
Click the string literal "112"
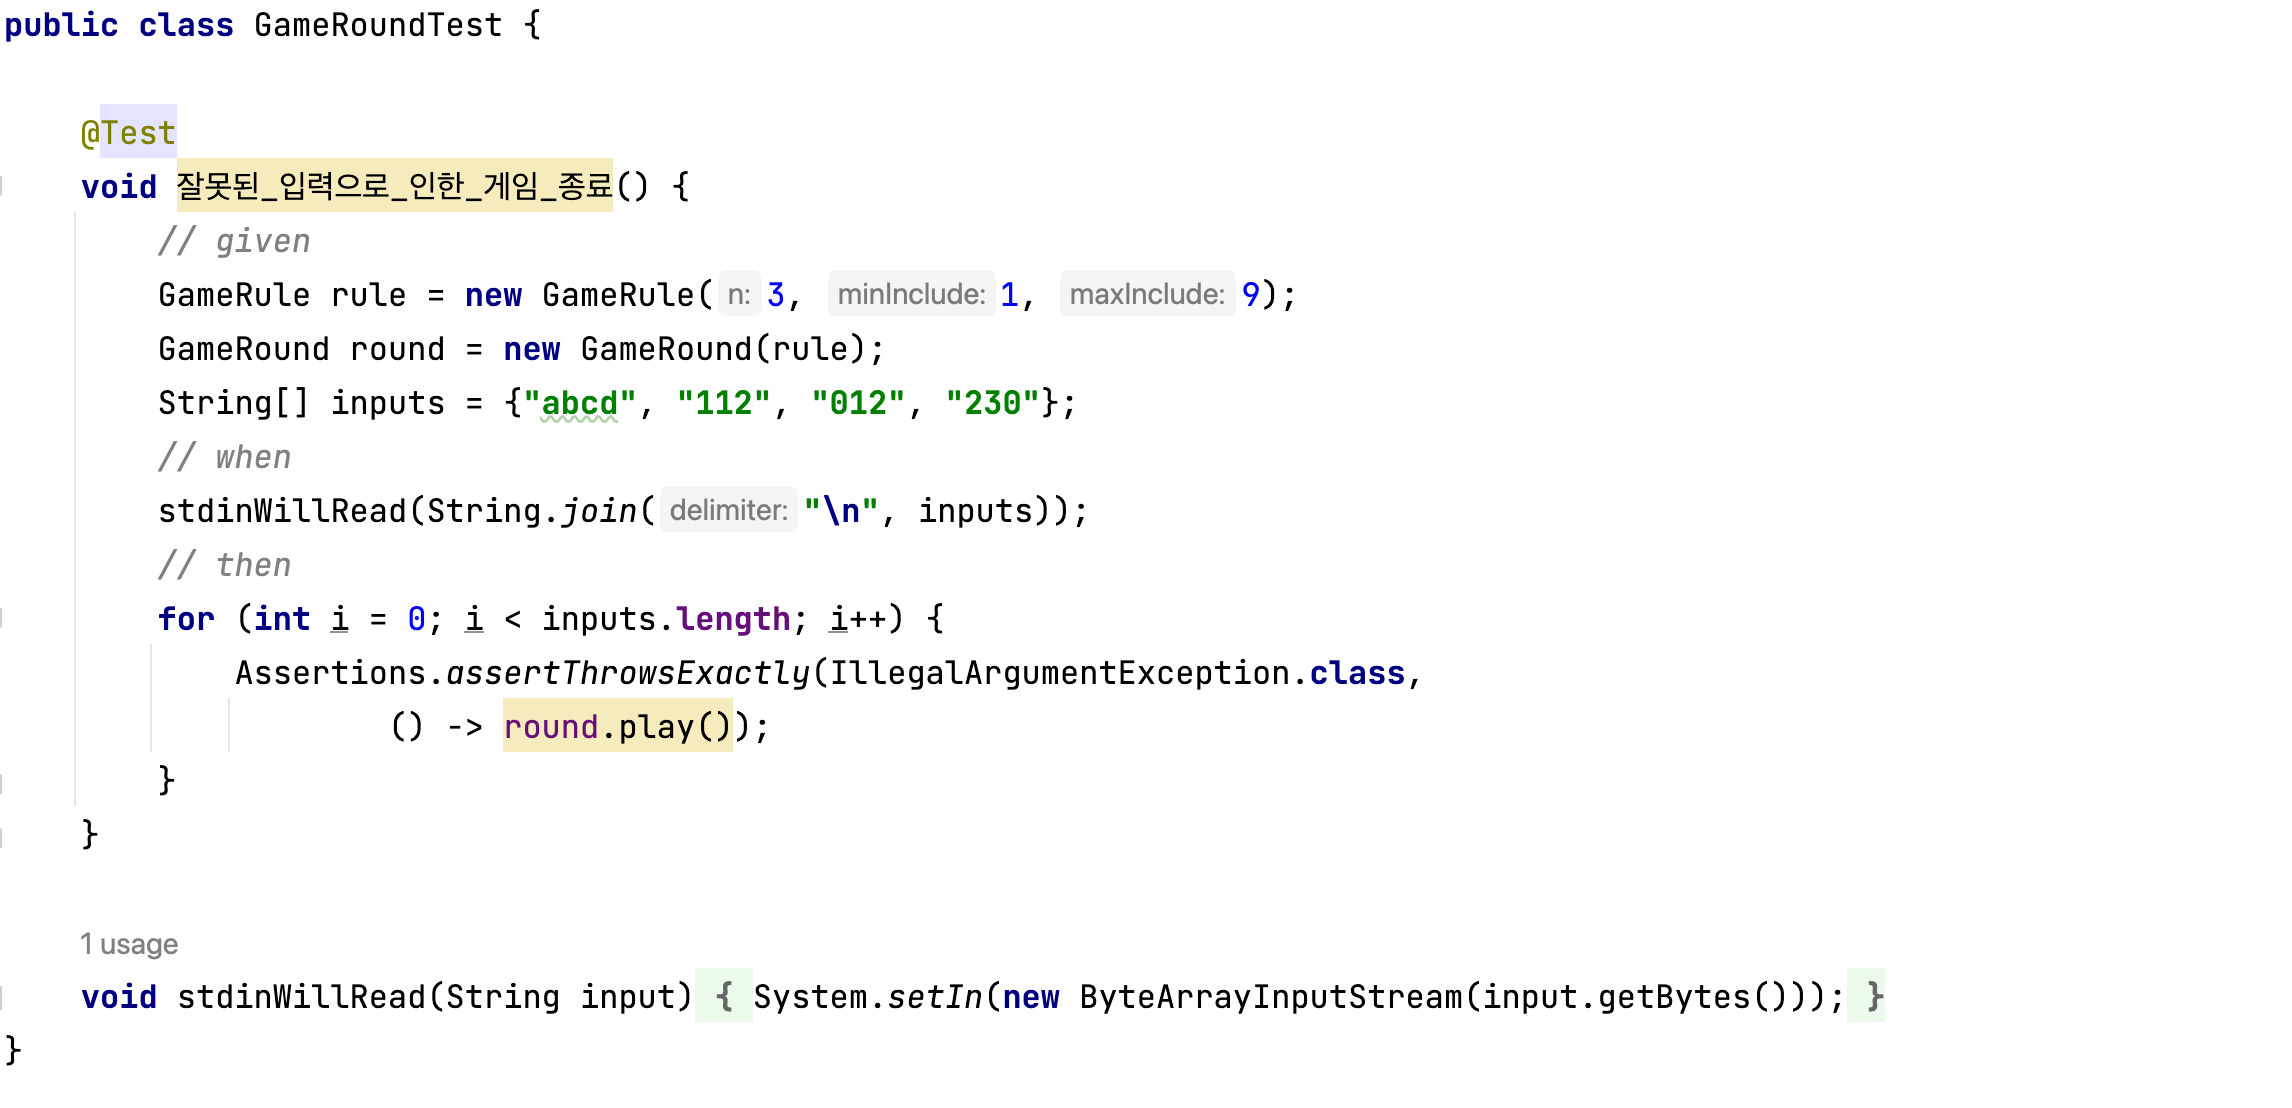click(x=724, y=403)
